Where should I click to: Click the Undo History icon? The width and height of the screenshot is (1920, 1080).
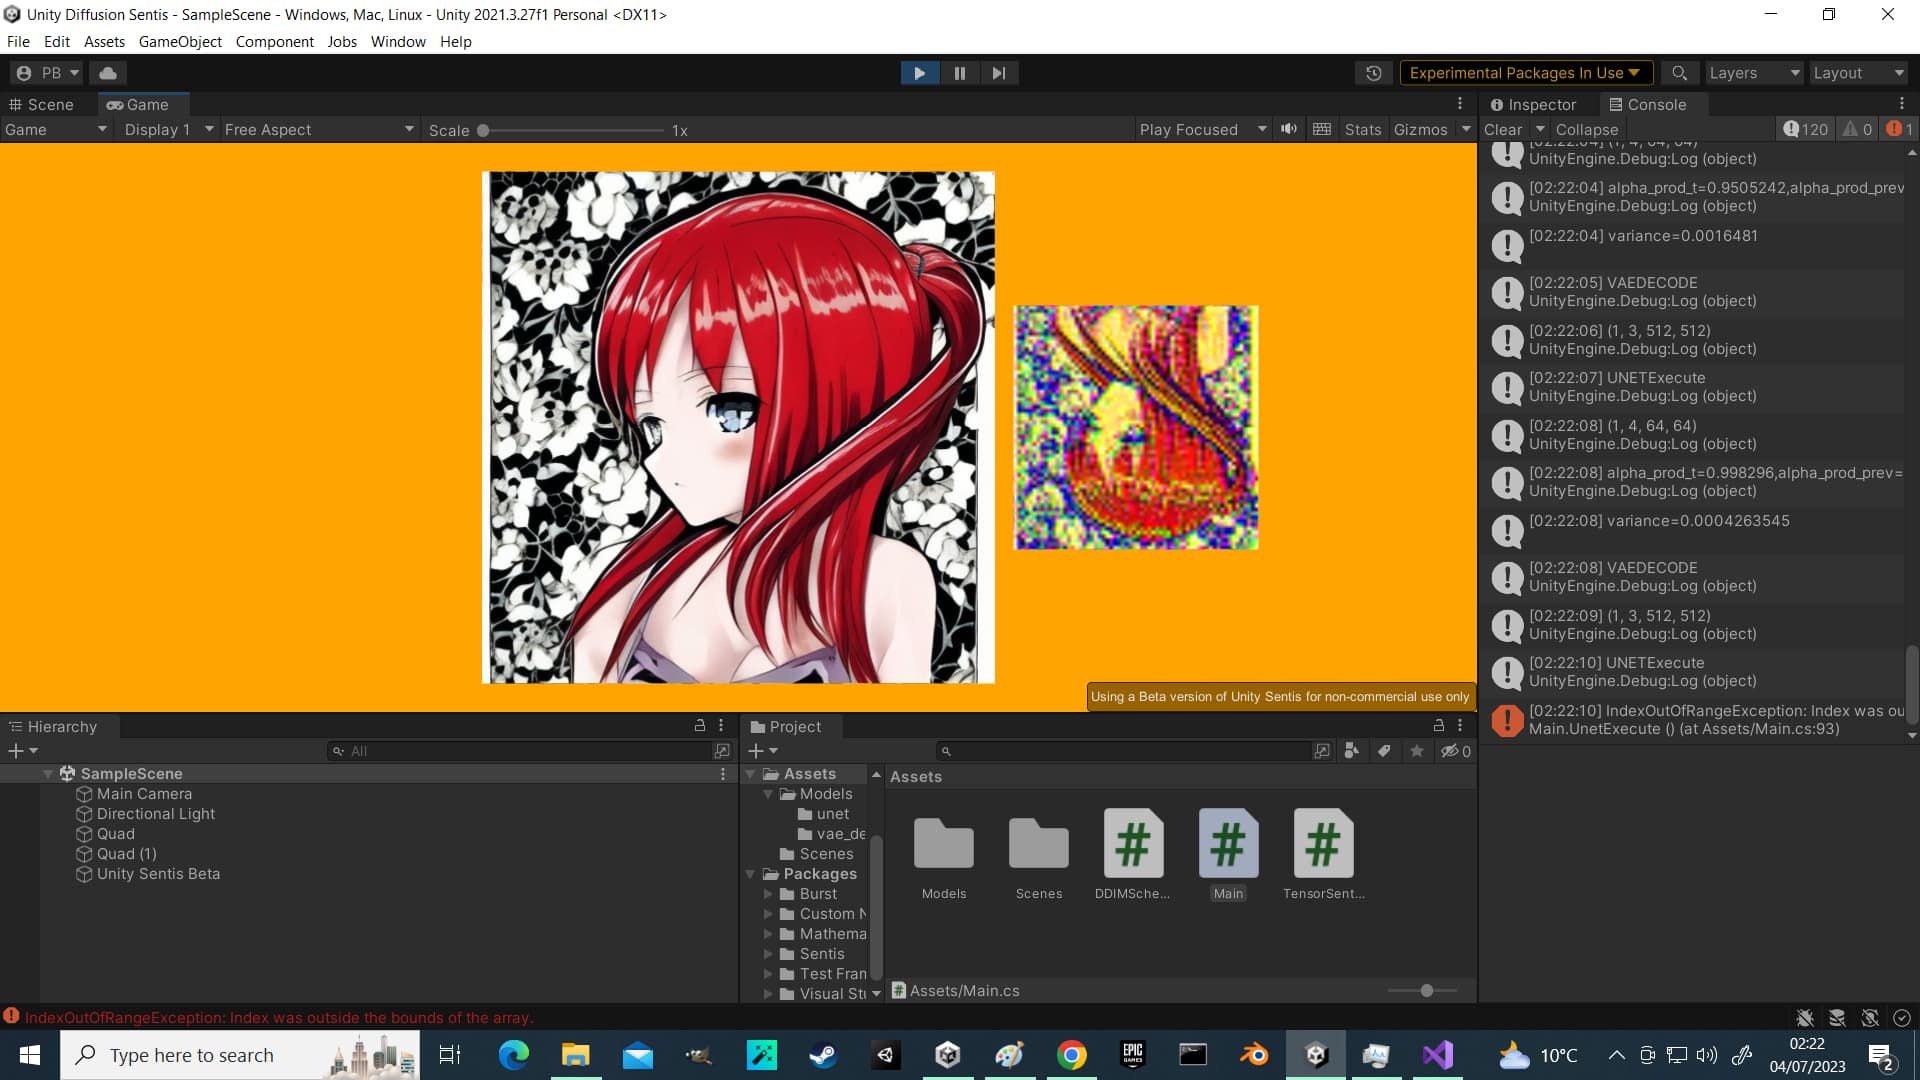coord(1374,72)
